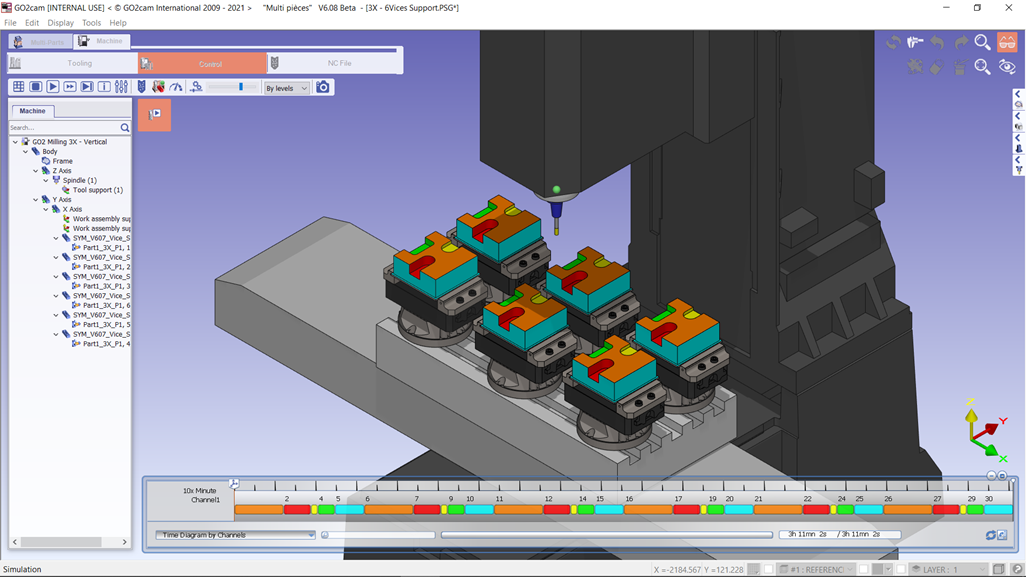Switch to the Multi-Parts tab

(x=41, y=42)
